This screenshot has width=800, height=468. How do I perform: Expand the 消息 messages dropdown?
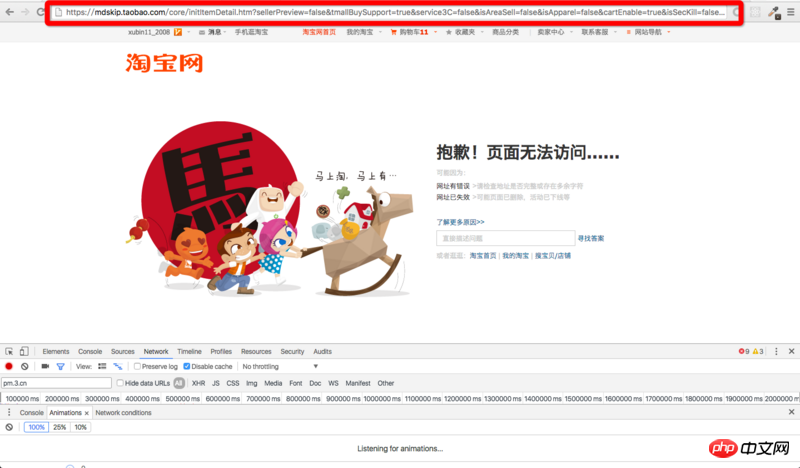pos(226,32)
